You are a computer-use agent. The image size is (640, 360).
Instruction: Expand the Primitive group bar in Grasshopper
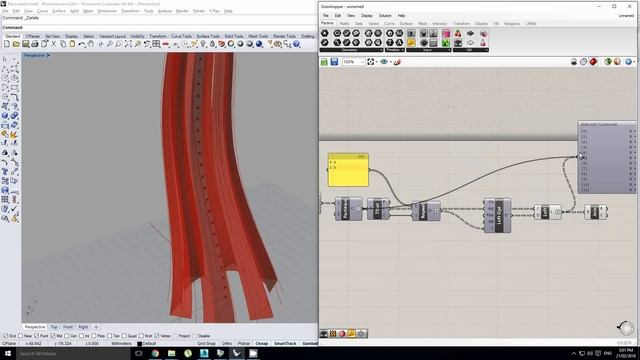coord(394,50)
